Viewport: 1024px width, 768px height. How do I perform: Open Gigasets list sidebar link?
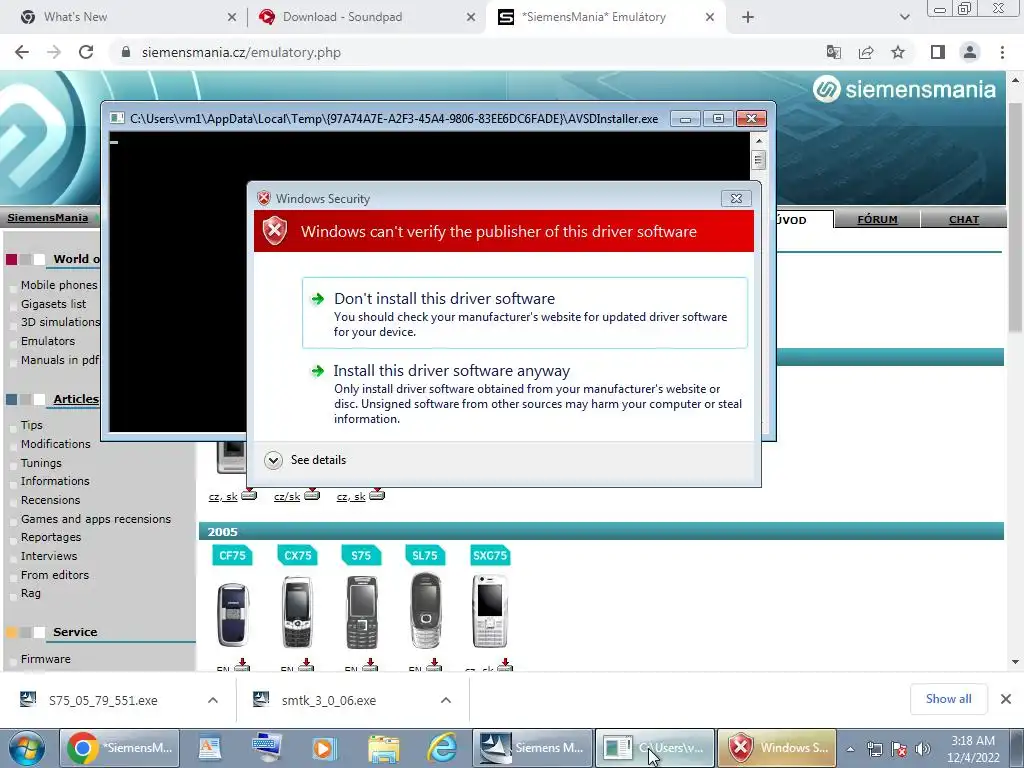(x=53, y=304)
